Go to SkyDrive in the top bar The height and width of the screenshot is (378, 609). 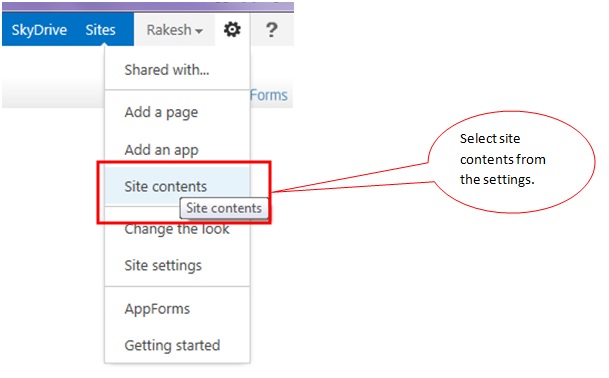point(39,30)
